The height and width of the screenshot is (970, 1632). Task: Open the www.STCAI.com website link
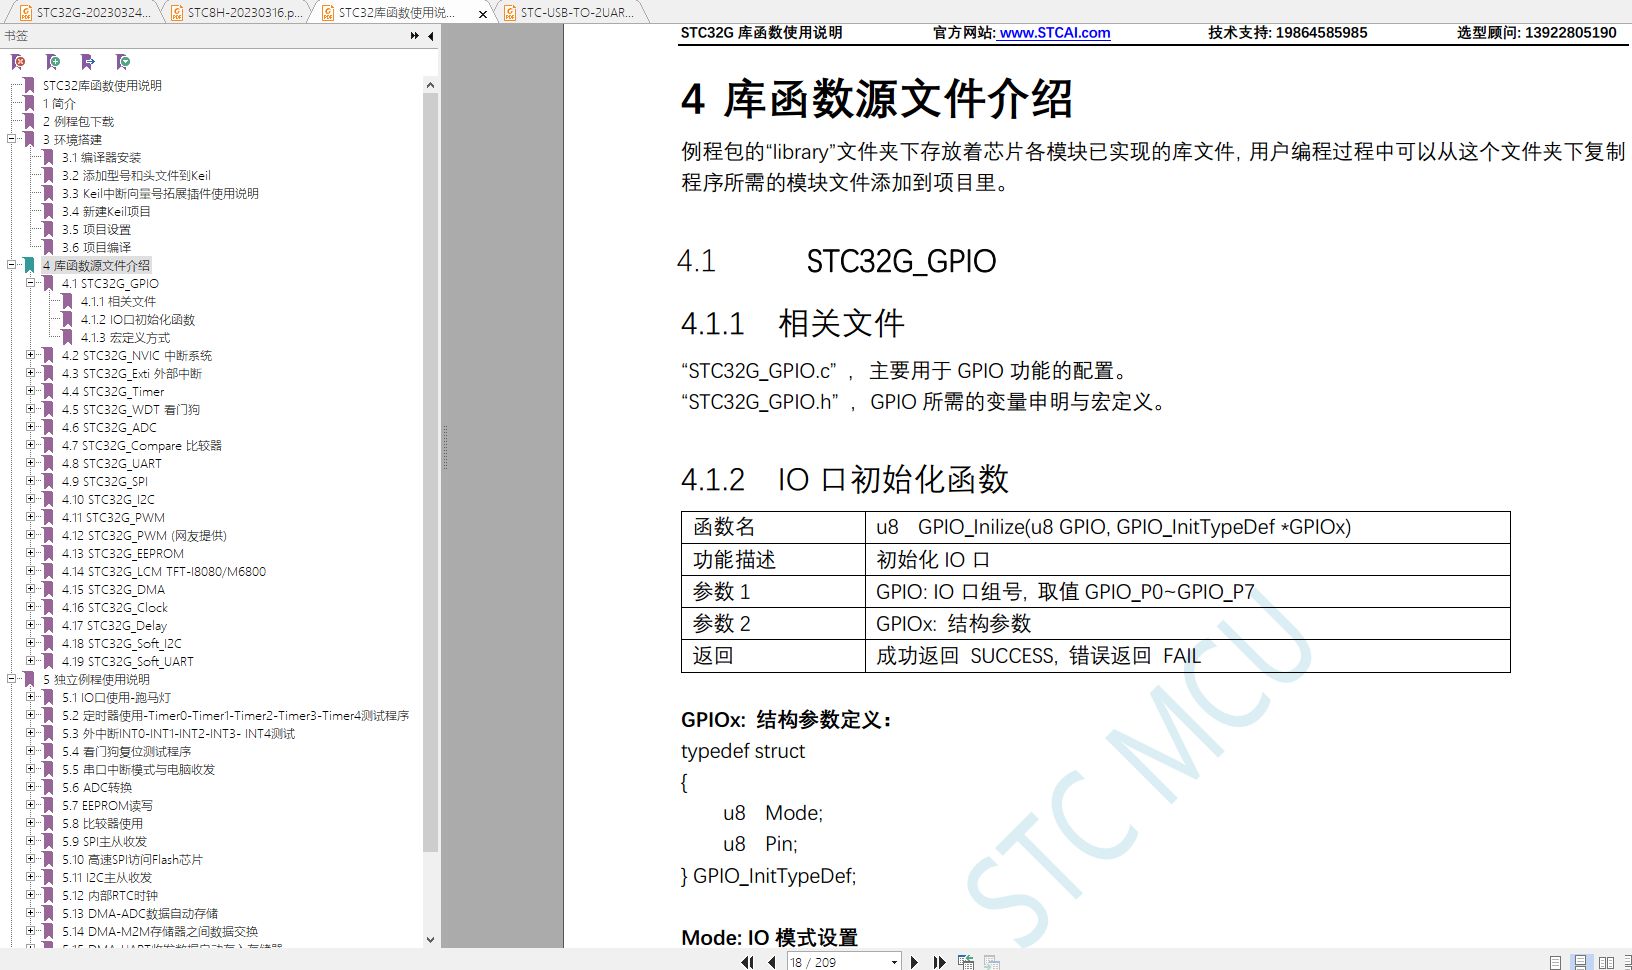pyautogui.click(x=1055, y=33)
